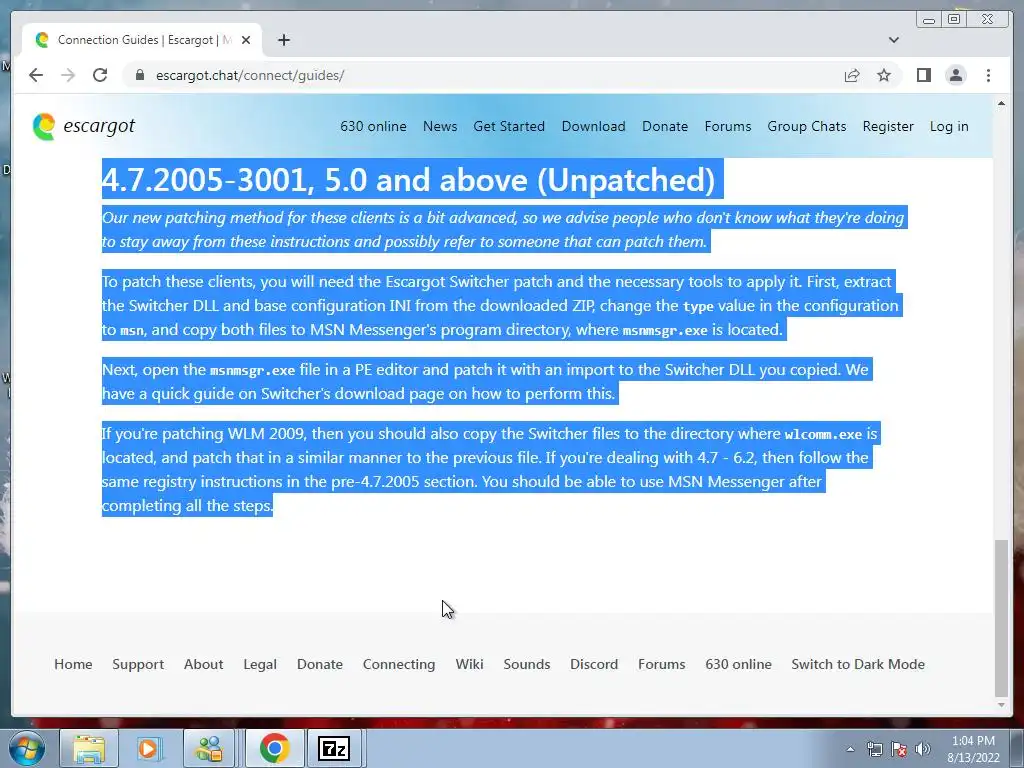
Task: Expand the tab search chevron
Action: 893,40
